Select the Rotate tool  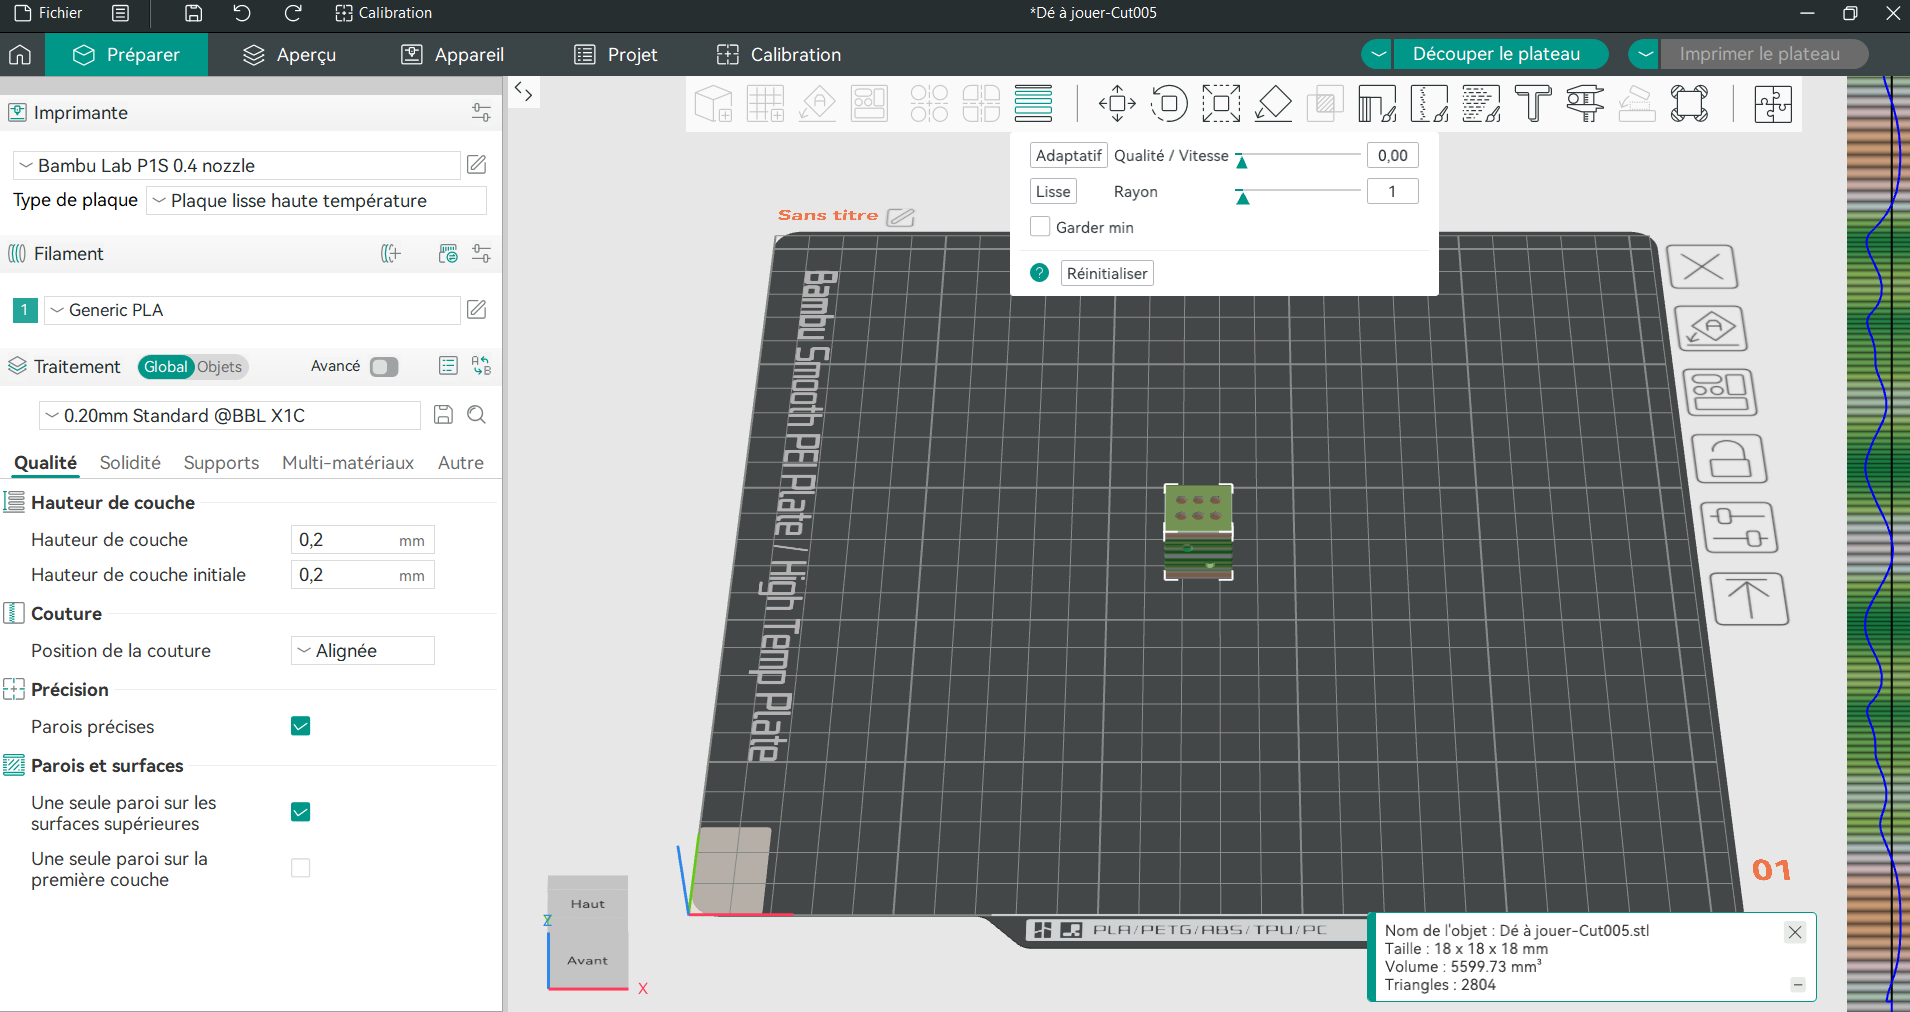(x=1169, y=103)
